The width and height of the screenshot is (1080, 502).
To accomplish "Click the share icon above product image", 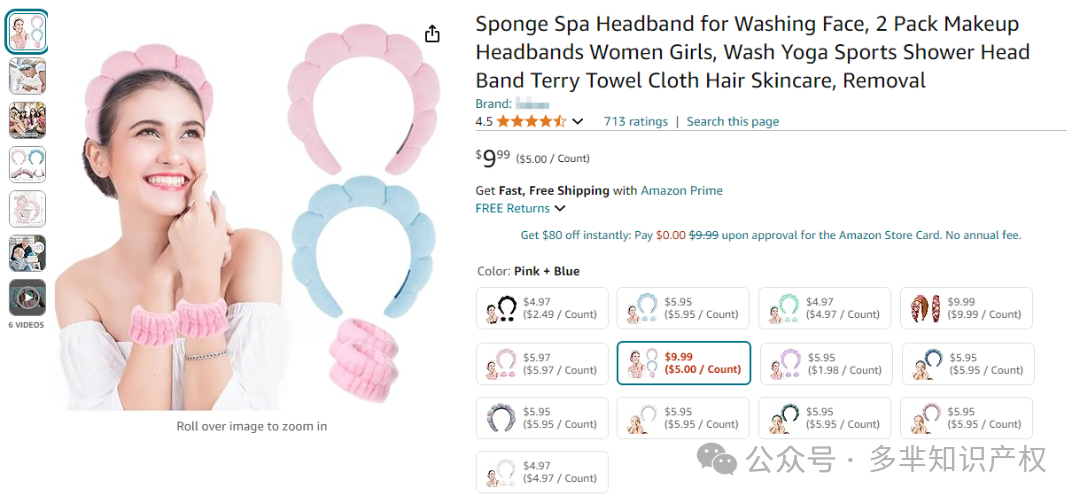I will point(432,34).
